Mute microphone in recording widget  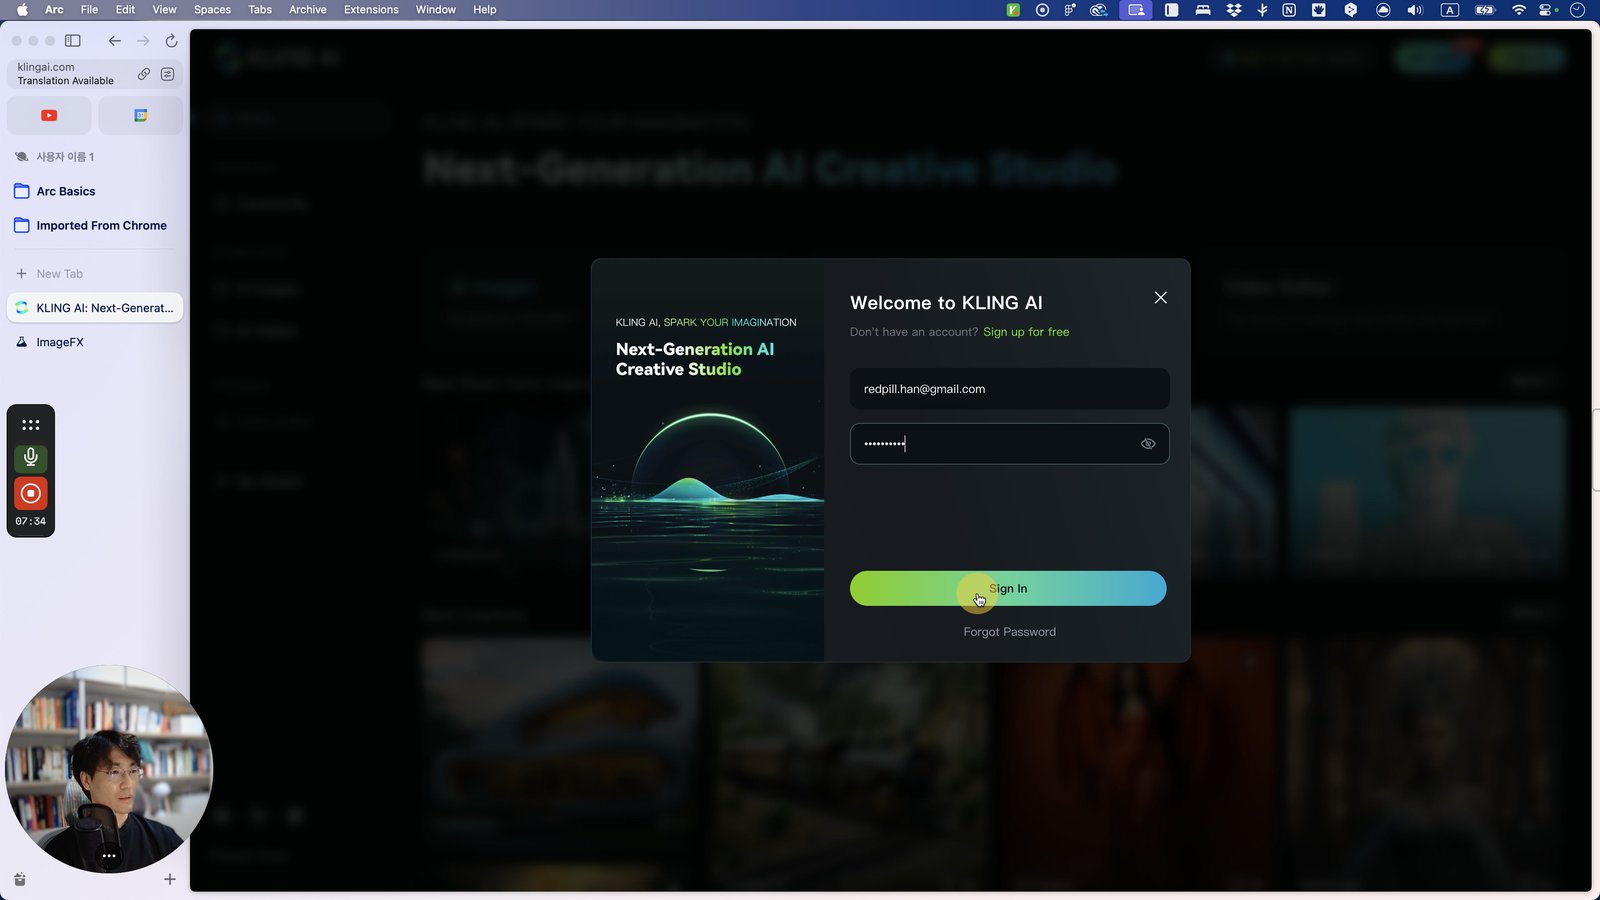(31, 458)
